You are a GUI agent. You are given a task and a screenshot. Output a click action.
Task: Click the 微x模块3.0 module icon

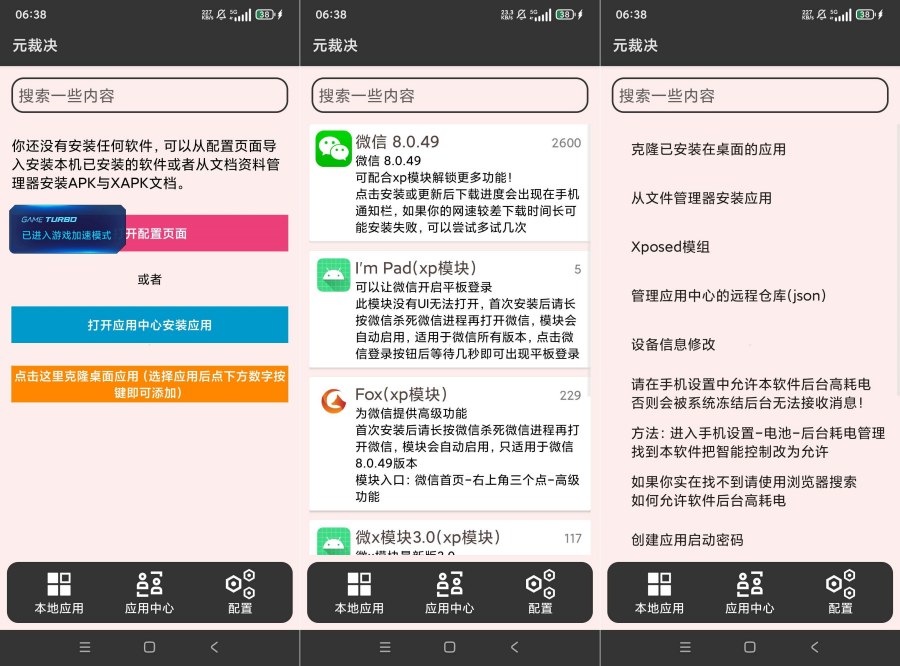(x=333, y=539)
